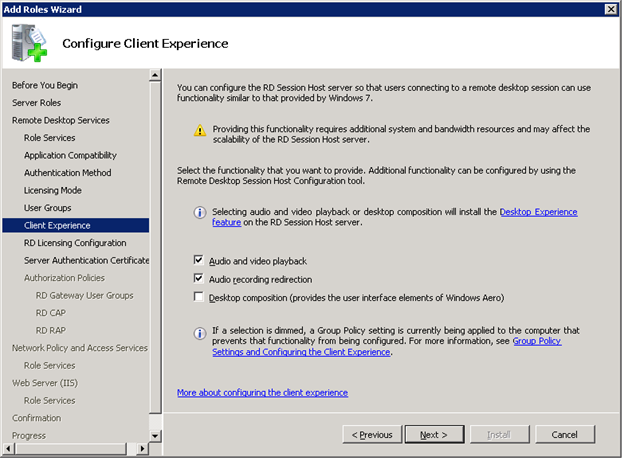The image size is (624, 461).
Task: Open More about configuring client experience link
Action: 262,393
